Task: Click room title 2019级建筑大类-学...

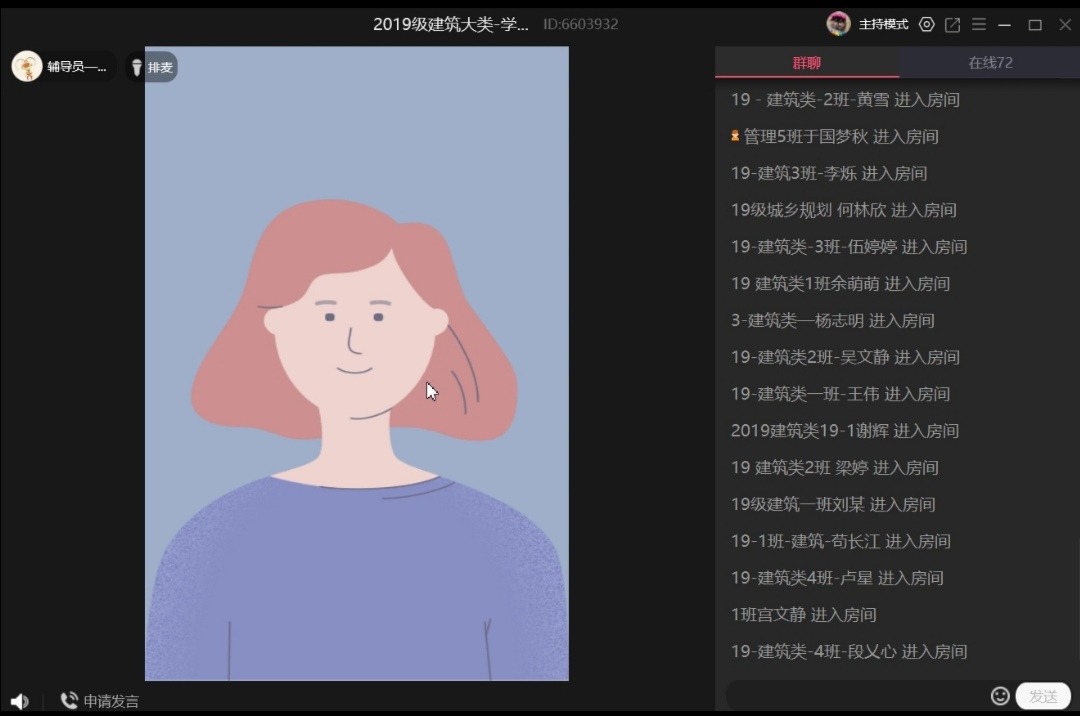Action: pyautogui.click(x=451, y=25)
